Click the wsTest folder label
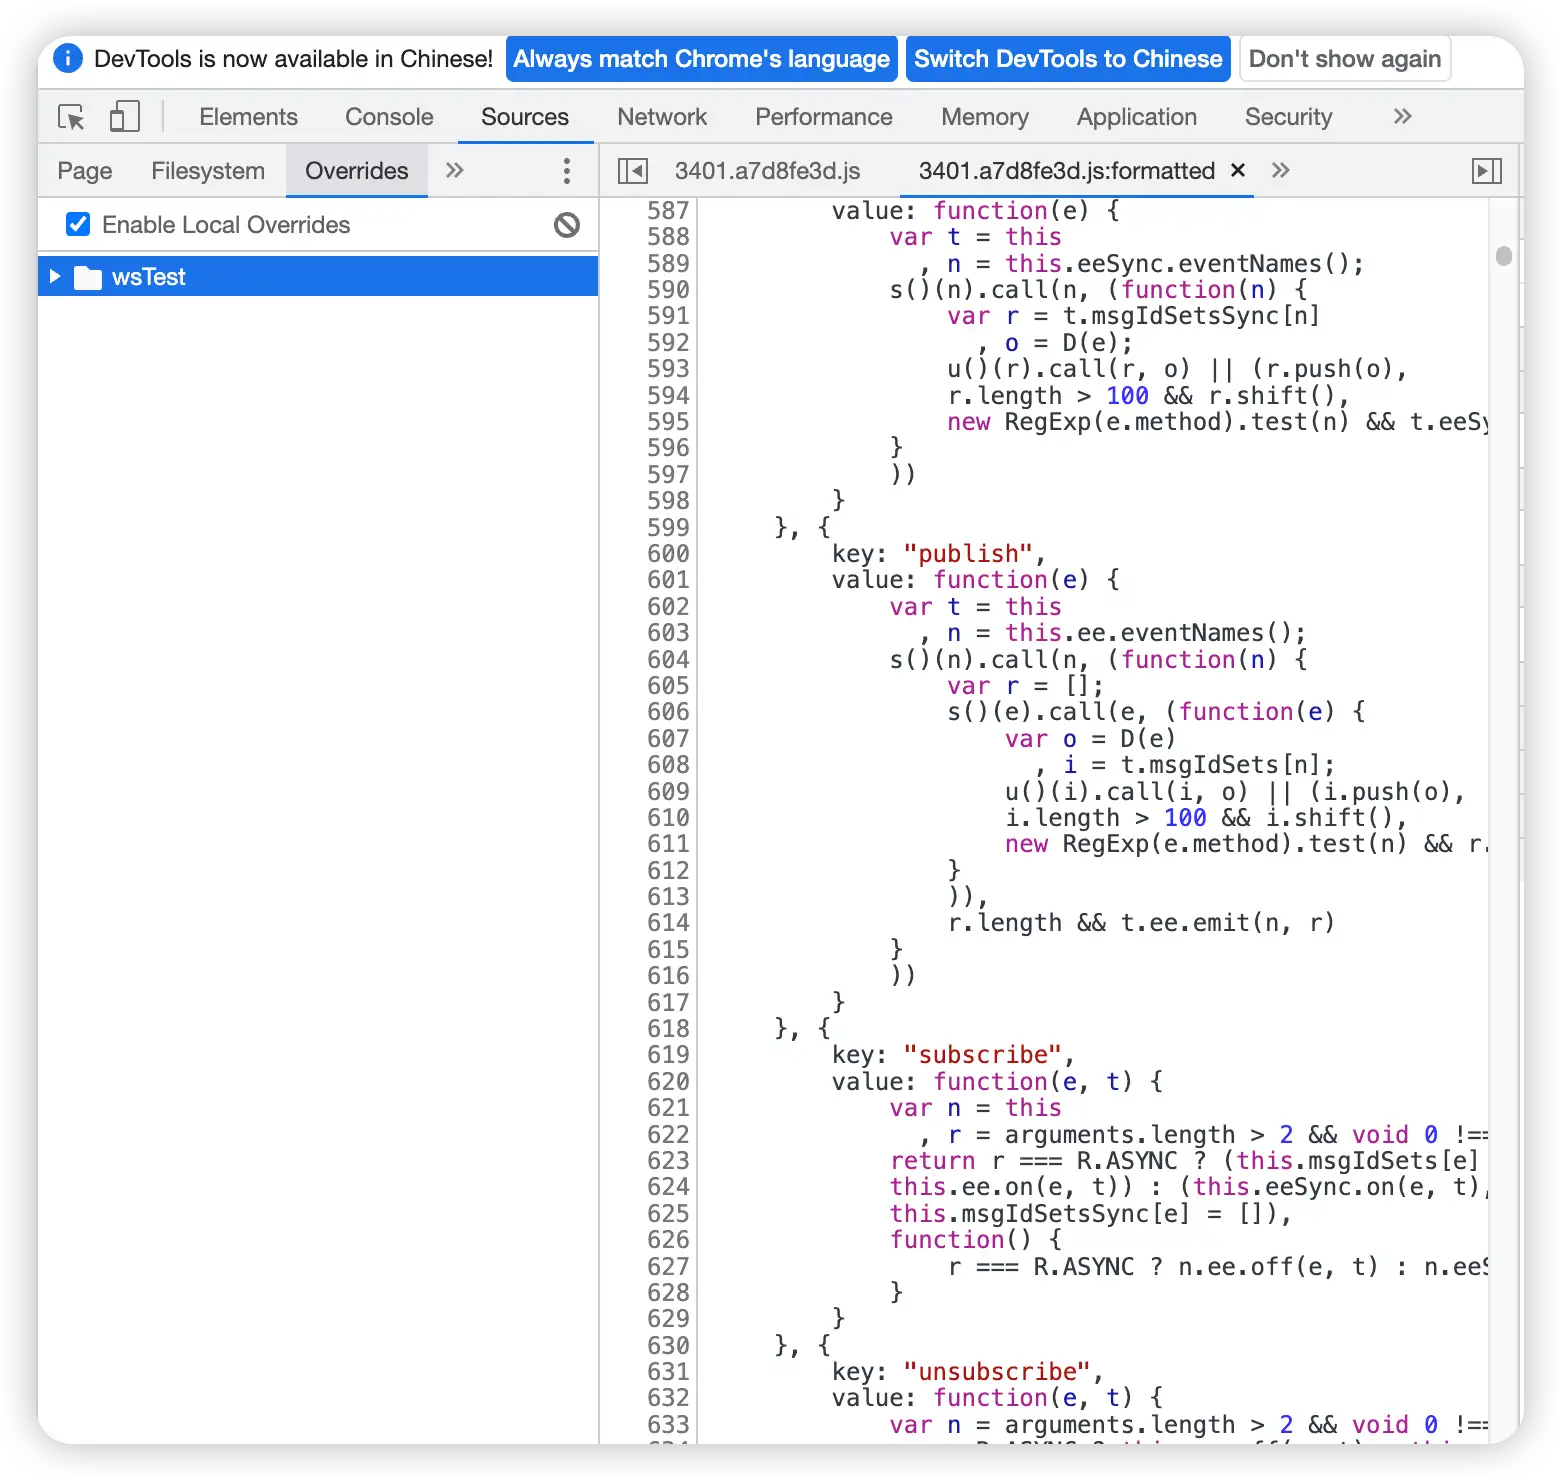 pos(149,277)
